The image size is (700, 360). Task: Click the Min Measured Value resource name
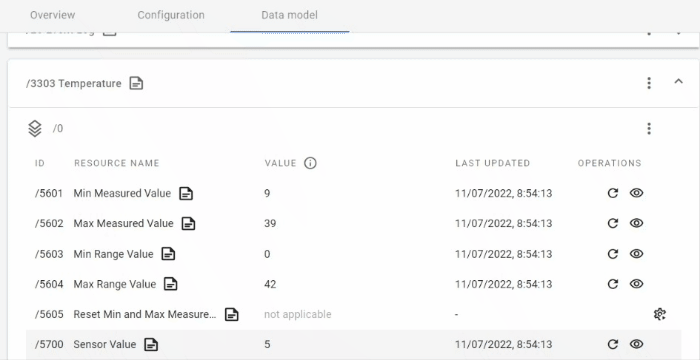122,193
